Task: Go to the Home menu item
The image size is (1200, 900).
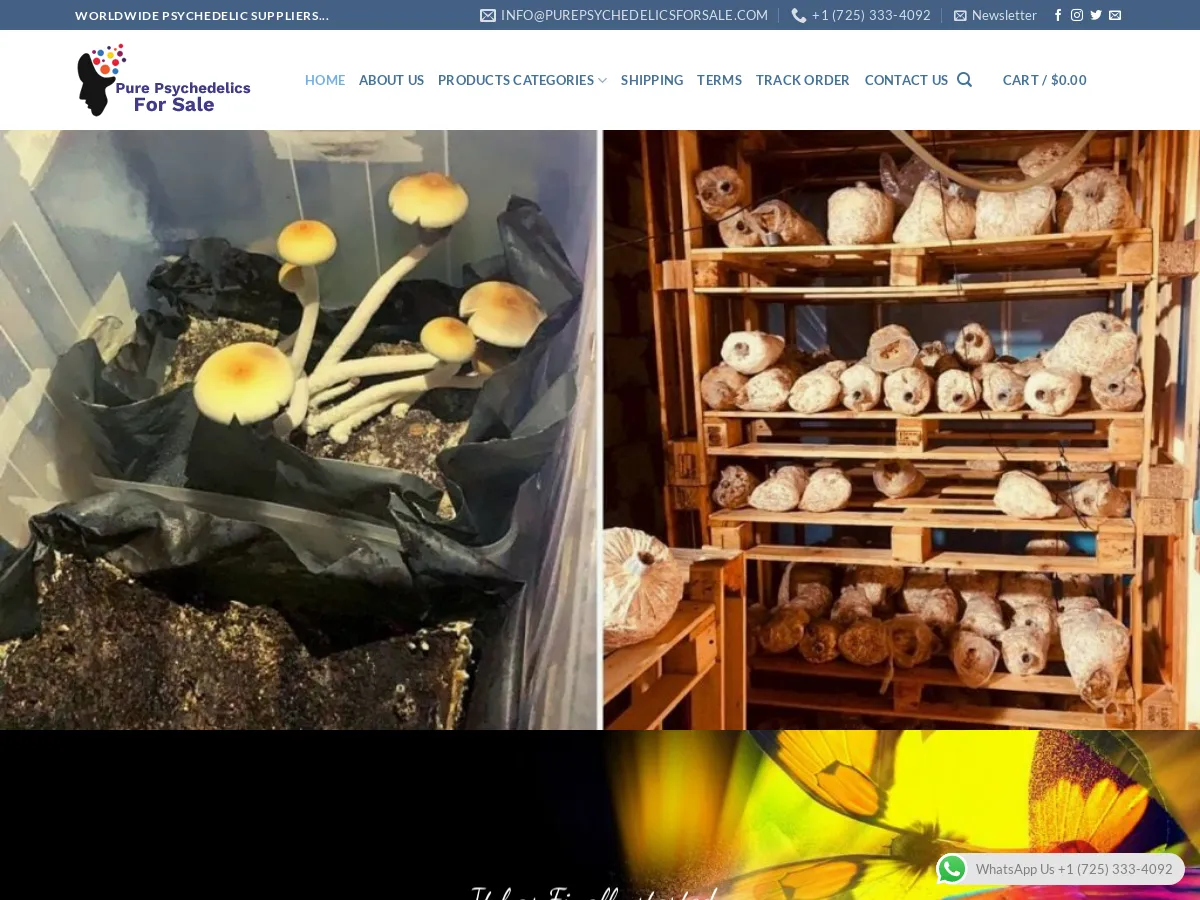Action: (x=325, y=80)
